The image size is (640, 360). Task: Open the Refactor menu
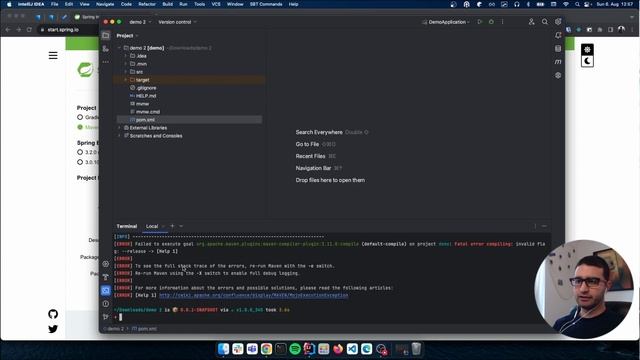[x=147, y=4]
